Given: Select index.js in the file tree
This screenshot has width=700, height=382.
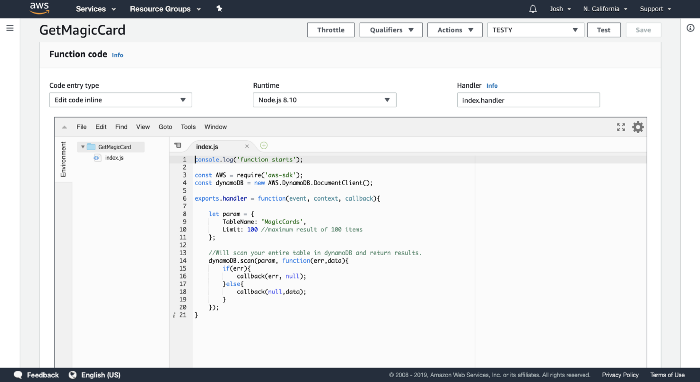Looking at the screenshot, I should click(x=114, y=158).
